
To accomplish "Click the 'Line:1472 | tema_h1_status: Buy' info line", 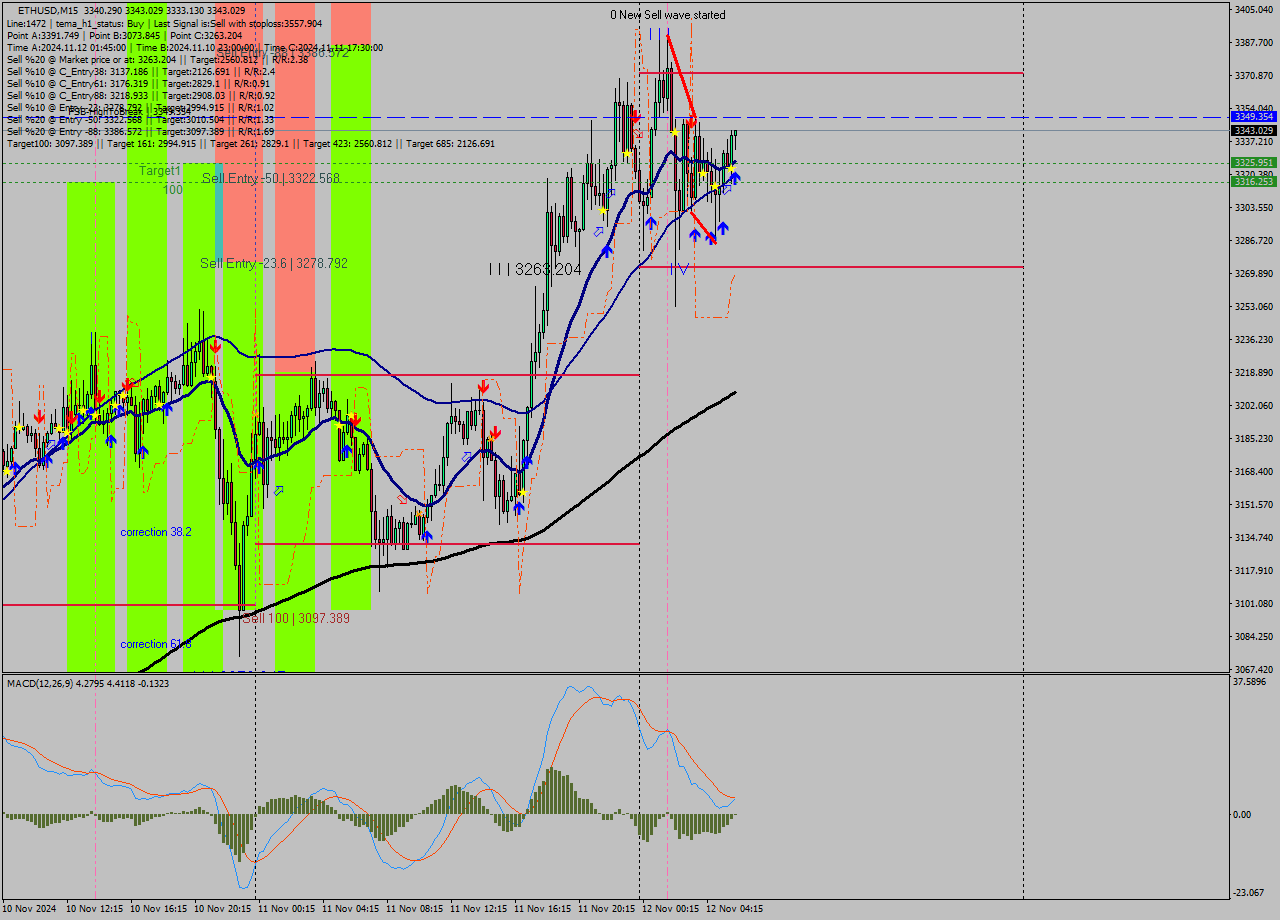I will (x=164, y=23).
